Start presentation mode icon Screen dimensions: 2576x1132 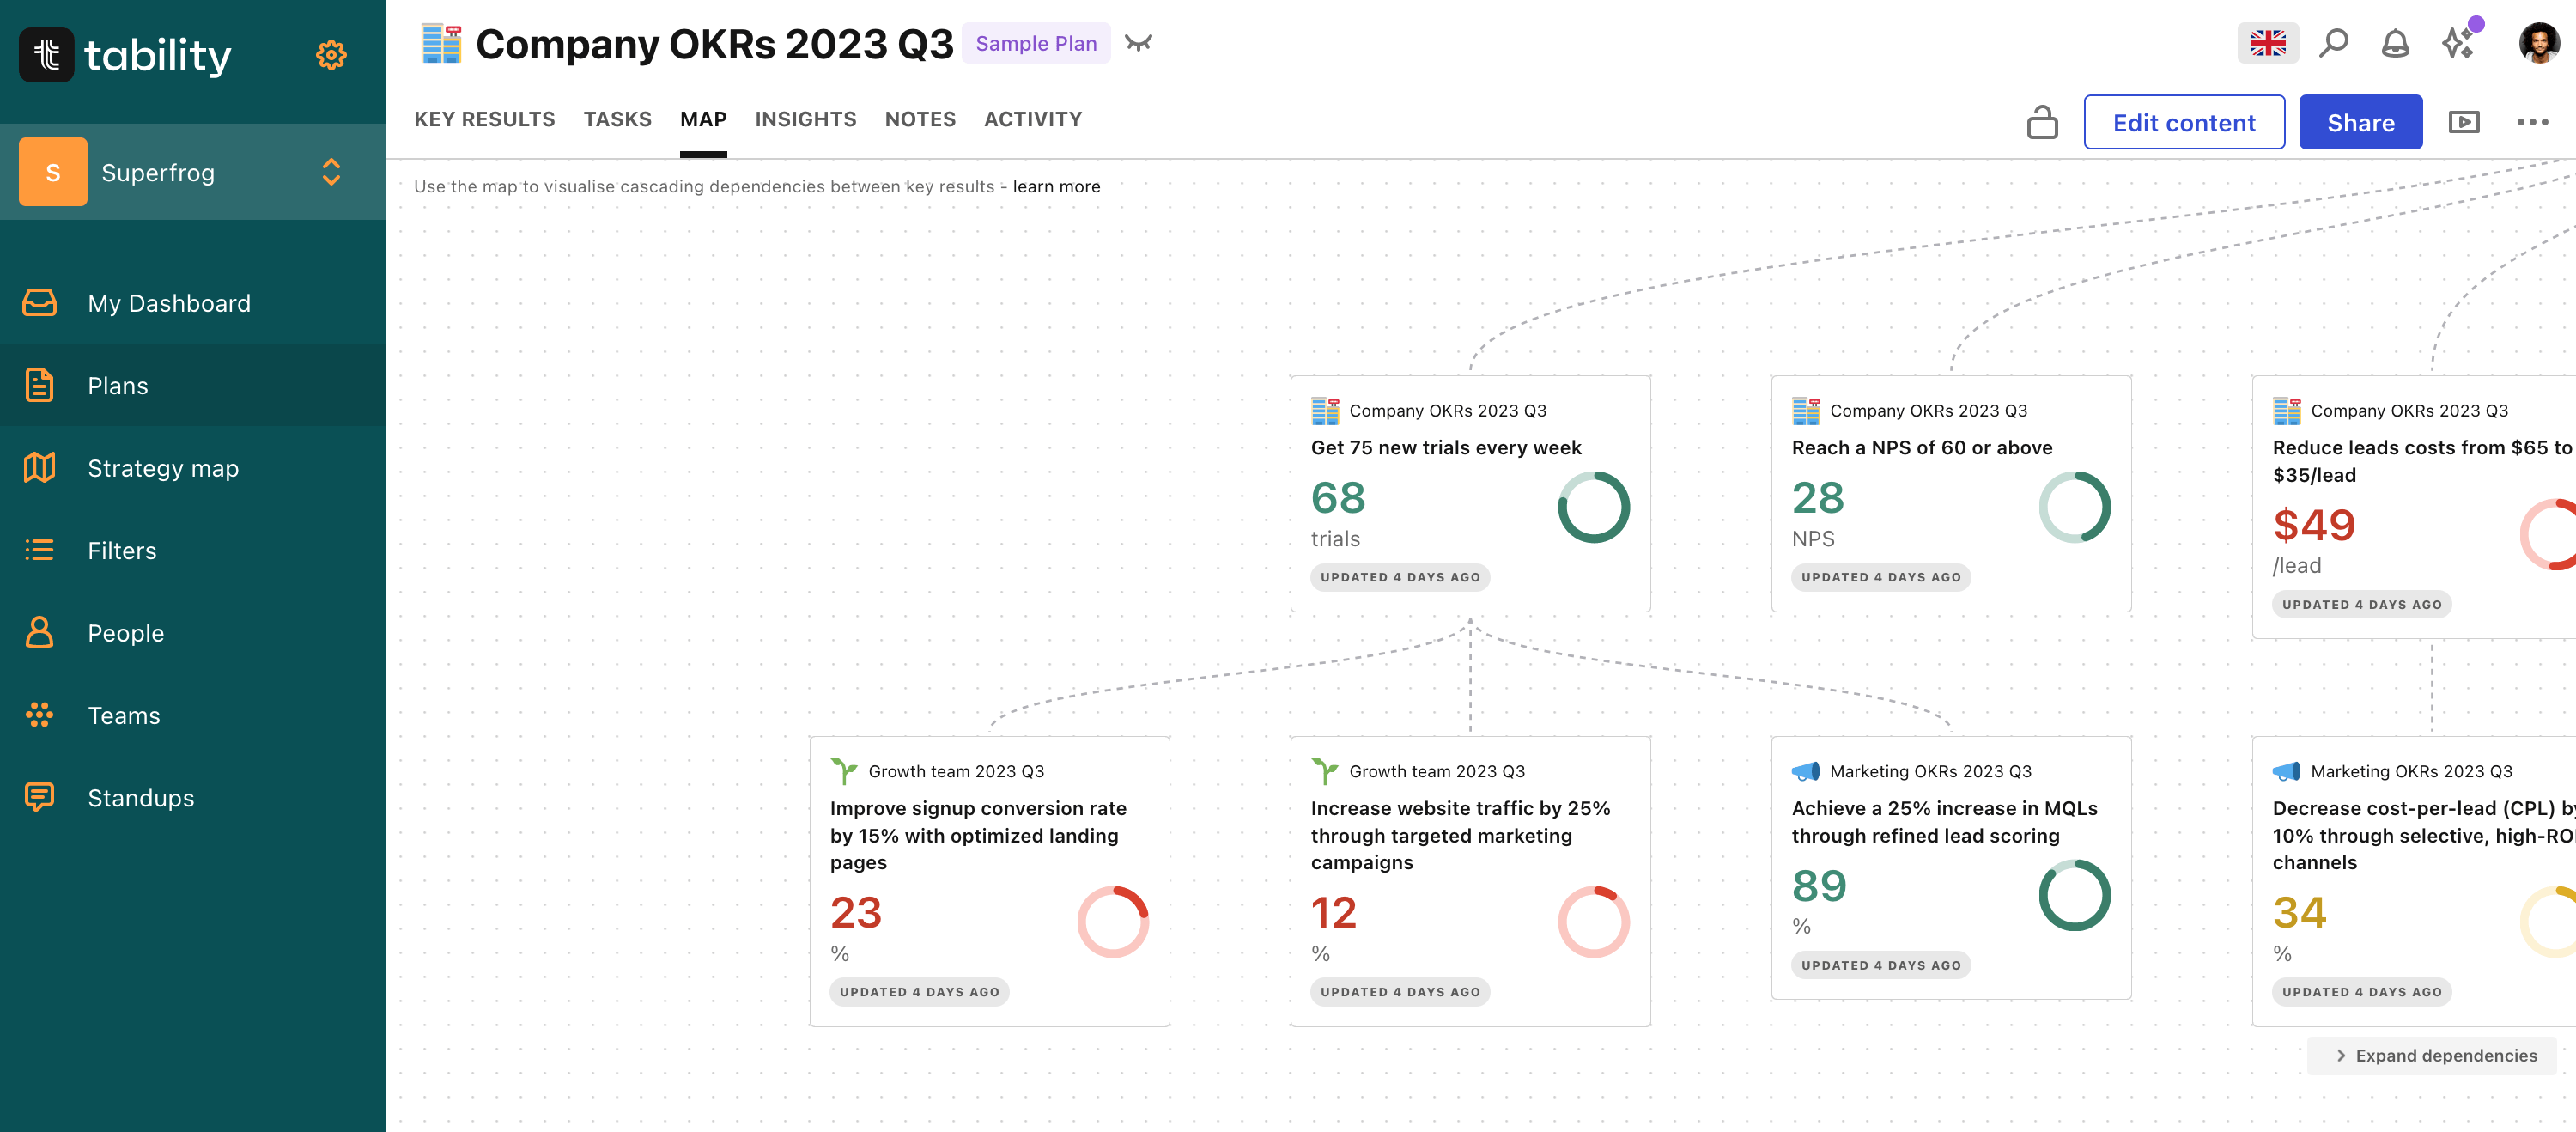[2464, 122]
